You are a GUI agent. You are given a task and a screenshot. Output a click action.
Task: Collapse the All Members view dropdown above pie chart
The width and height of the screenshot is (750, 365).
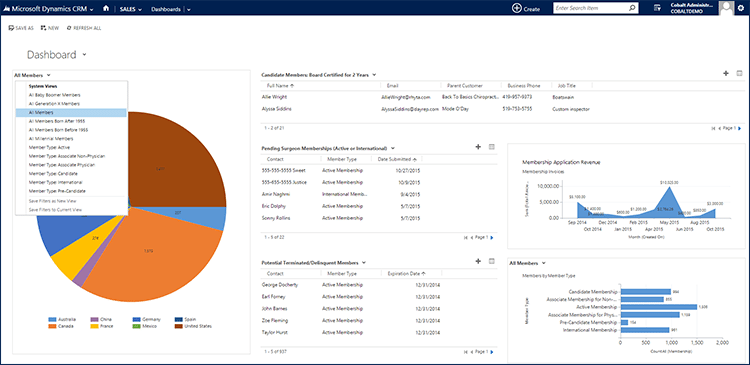pyautogui.click(x=49, y=75)
